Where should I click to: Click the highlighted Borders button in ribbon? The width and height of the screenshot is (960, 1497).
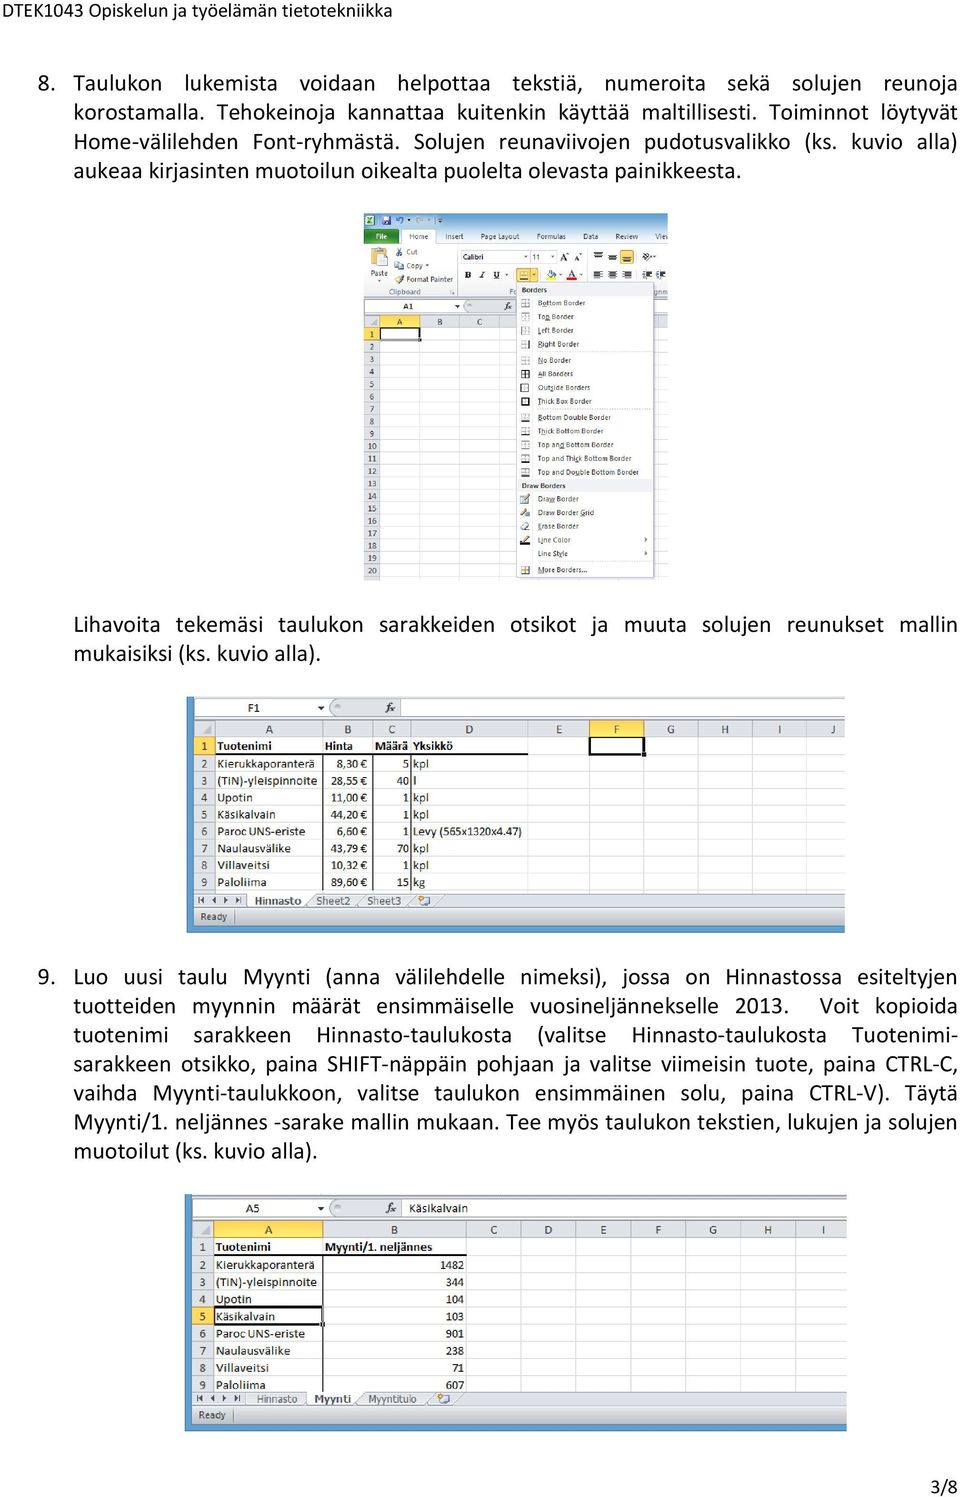[524, 275]
